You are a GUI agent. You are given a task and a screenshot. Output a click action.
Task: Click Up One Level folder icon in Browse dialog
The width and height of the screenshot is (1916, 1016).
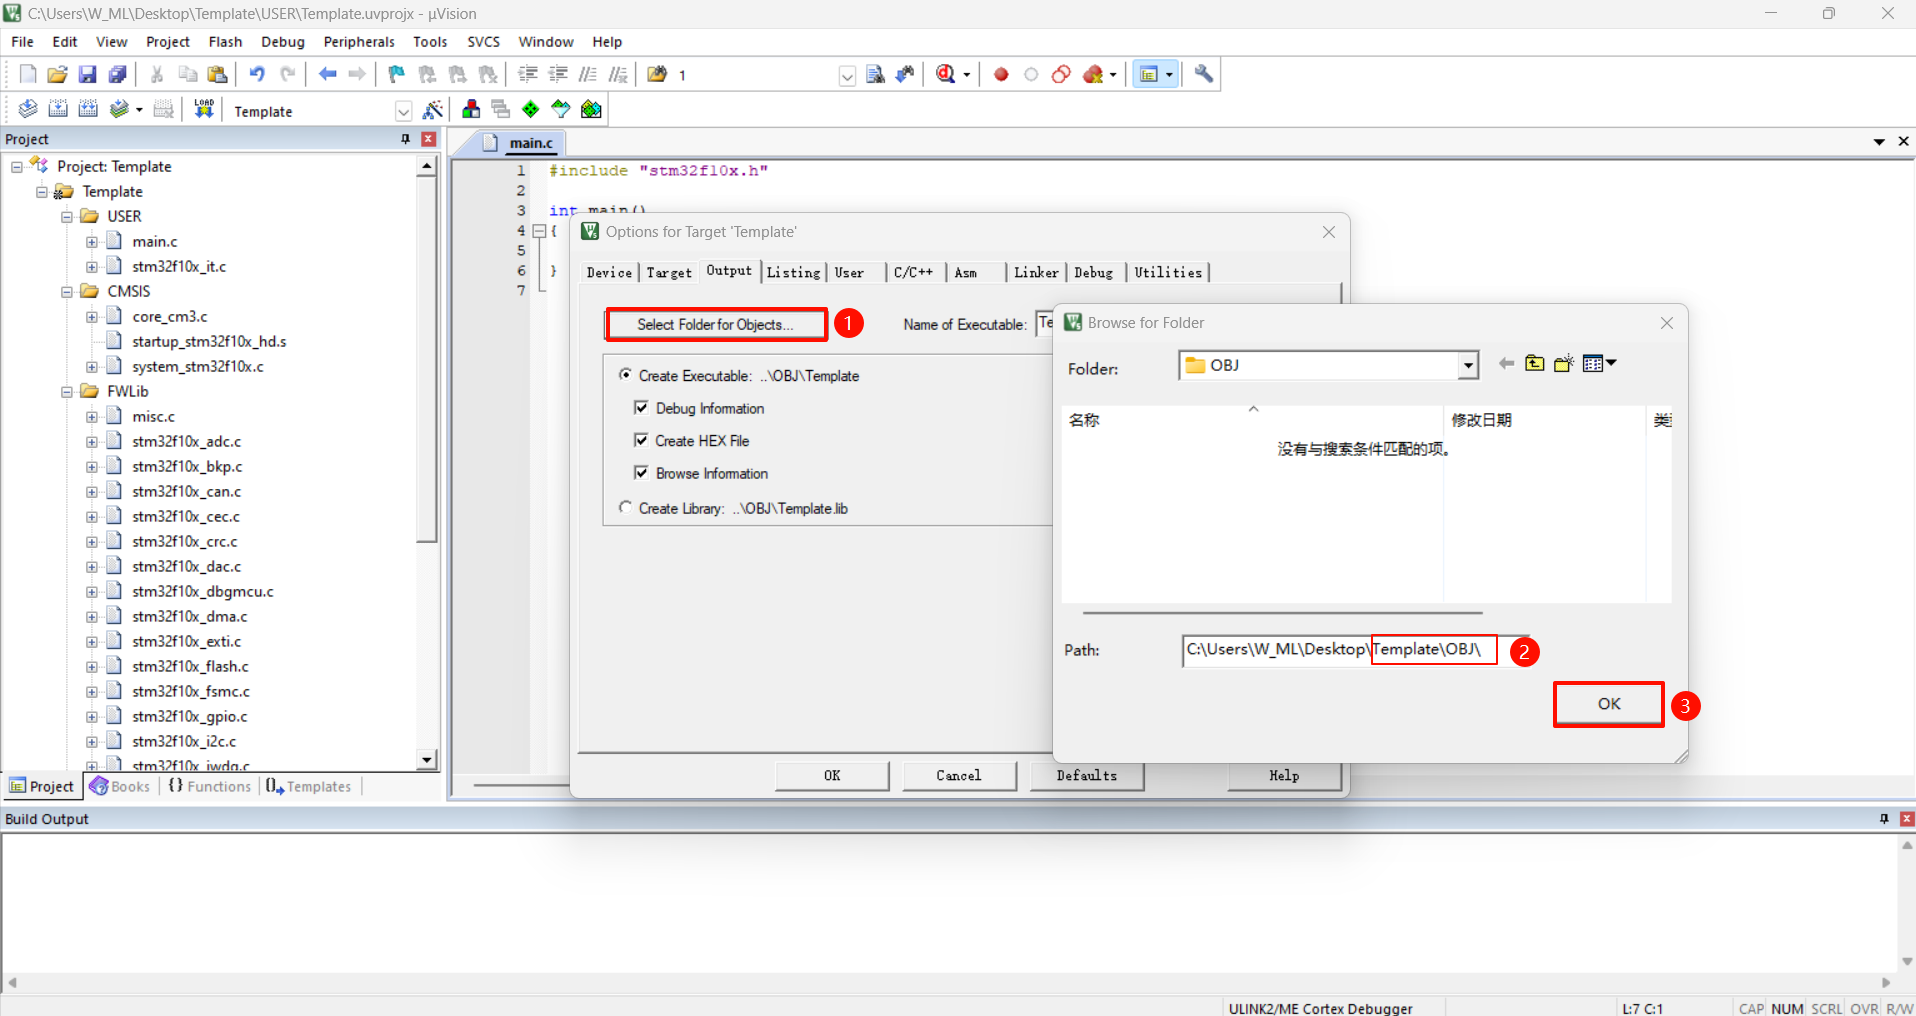point(1535,364)
